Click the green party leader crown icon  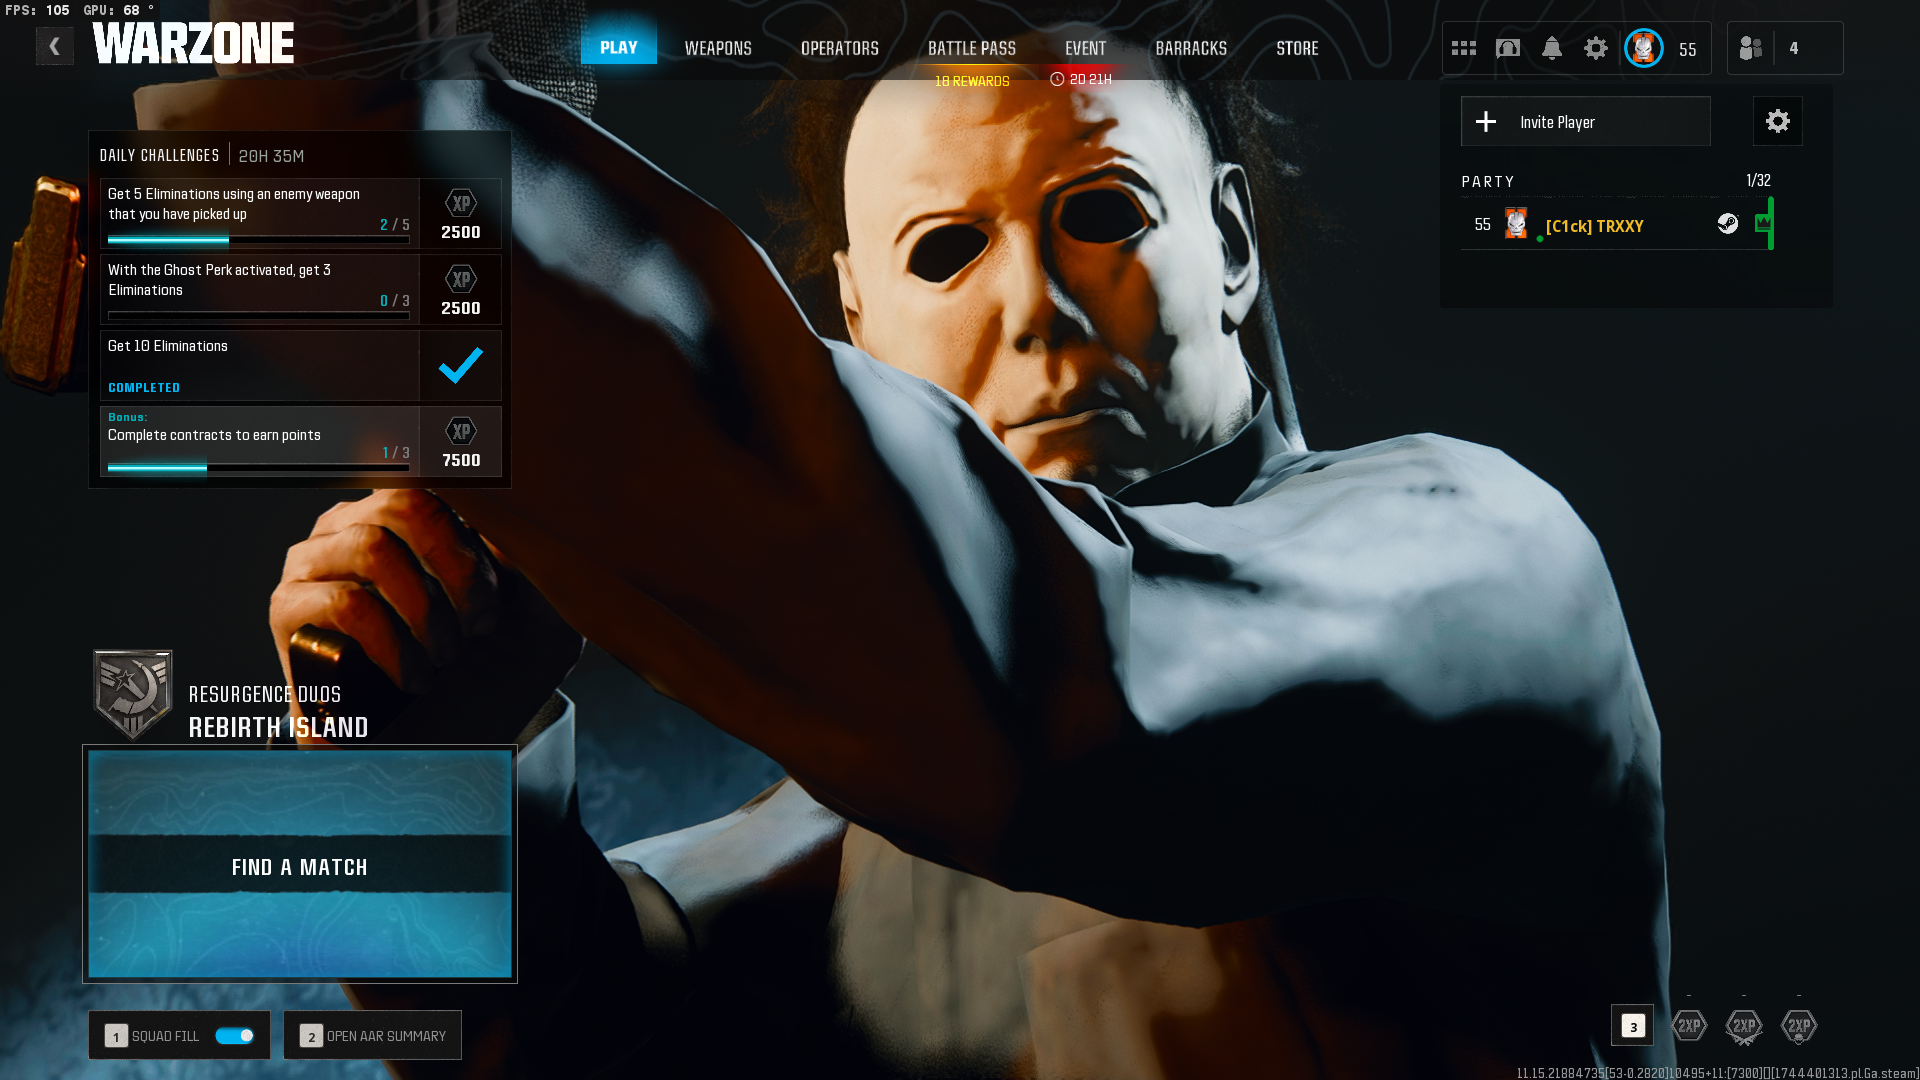pyautogui.click(x=1763, y=224)
